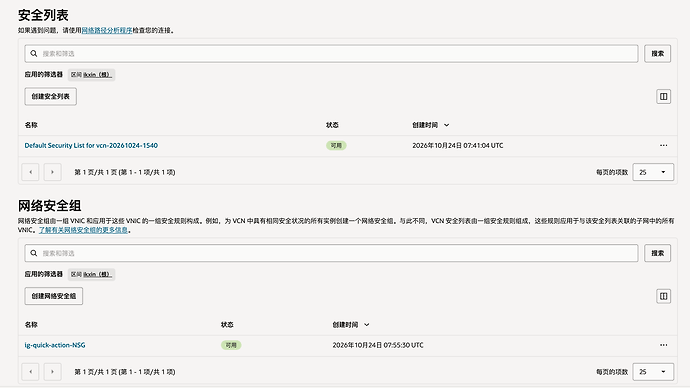Viewport: 690px width, 388px height.
Task: Go to next page in network security groups pagination
Action: point(52,372)
